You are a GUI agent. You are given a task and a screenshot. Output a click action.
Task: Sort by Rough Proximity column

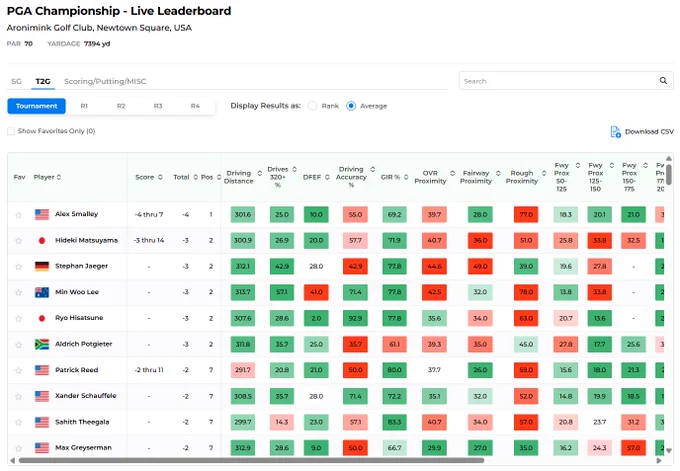(544, 173)
